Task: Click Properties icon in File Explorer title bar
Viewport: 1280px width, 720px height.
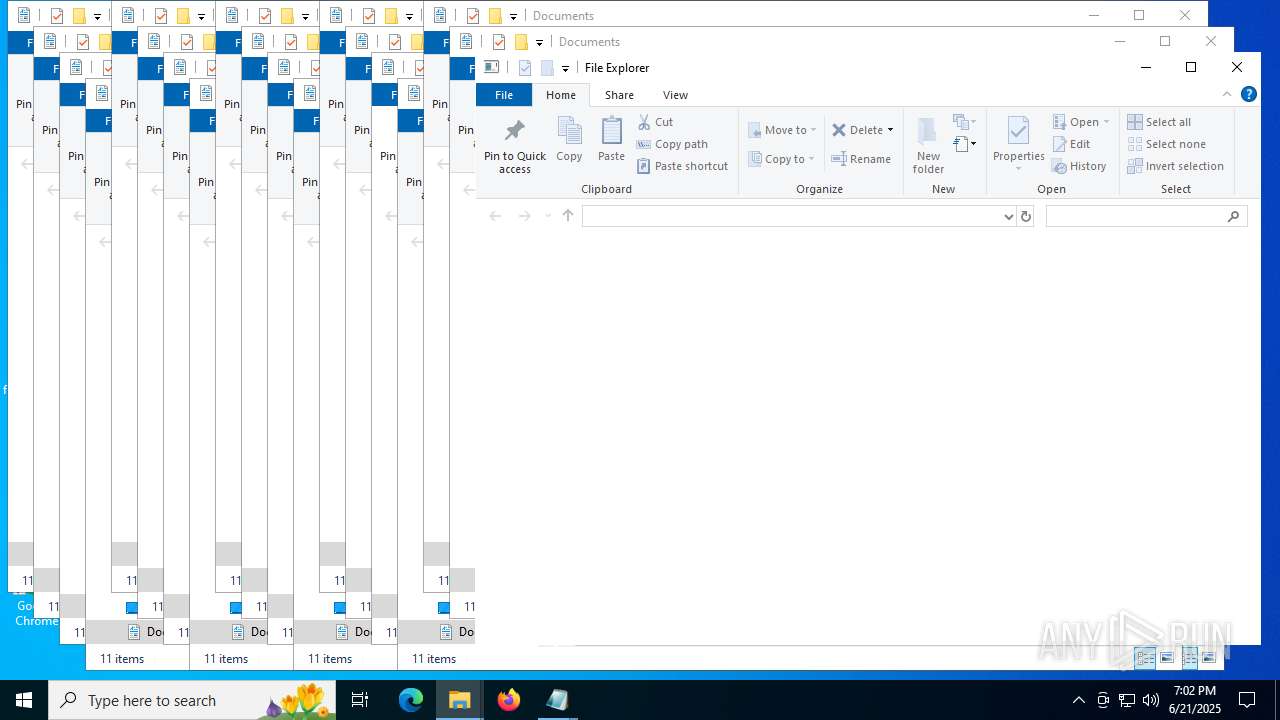Action: [525, 68]
